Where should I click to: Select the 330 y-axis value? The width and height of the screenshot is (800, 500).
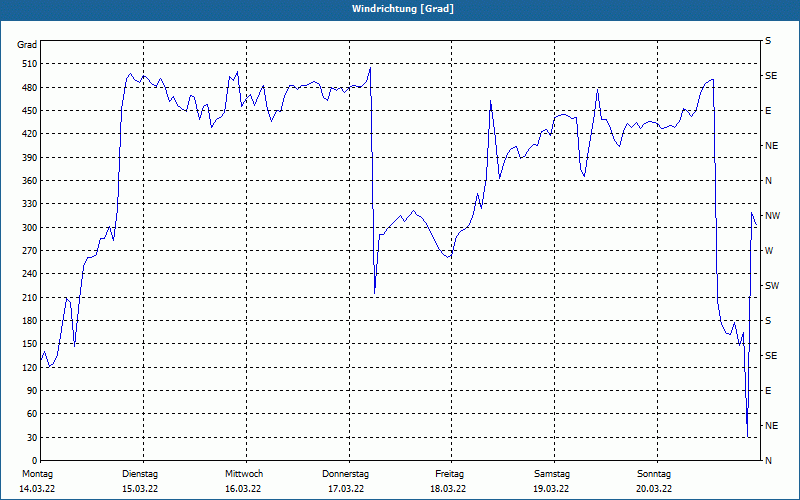(x=30, y=204)
